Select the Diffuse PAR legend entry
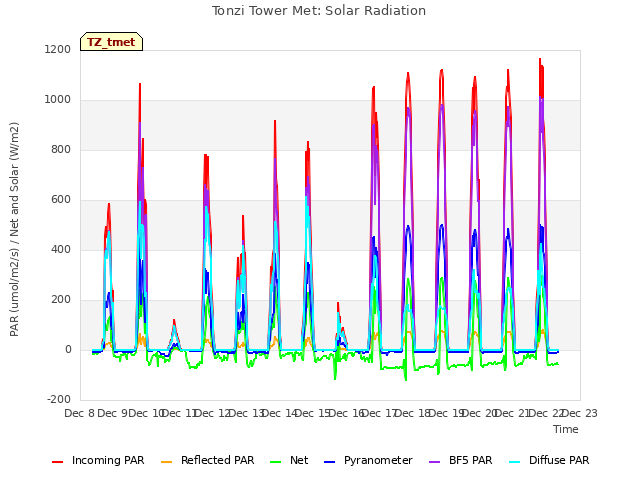 [549, 460]
